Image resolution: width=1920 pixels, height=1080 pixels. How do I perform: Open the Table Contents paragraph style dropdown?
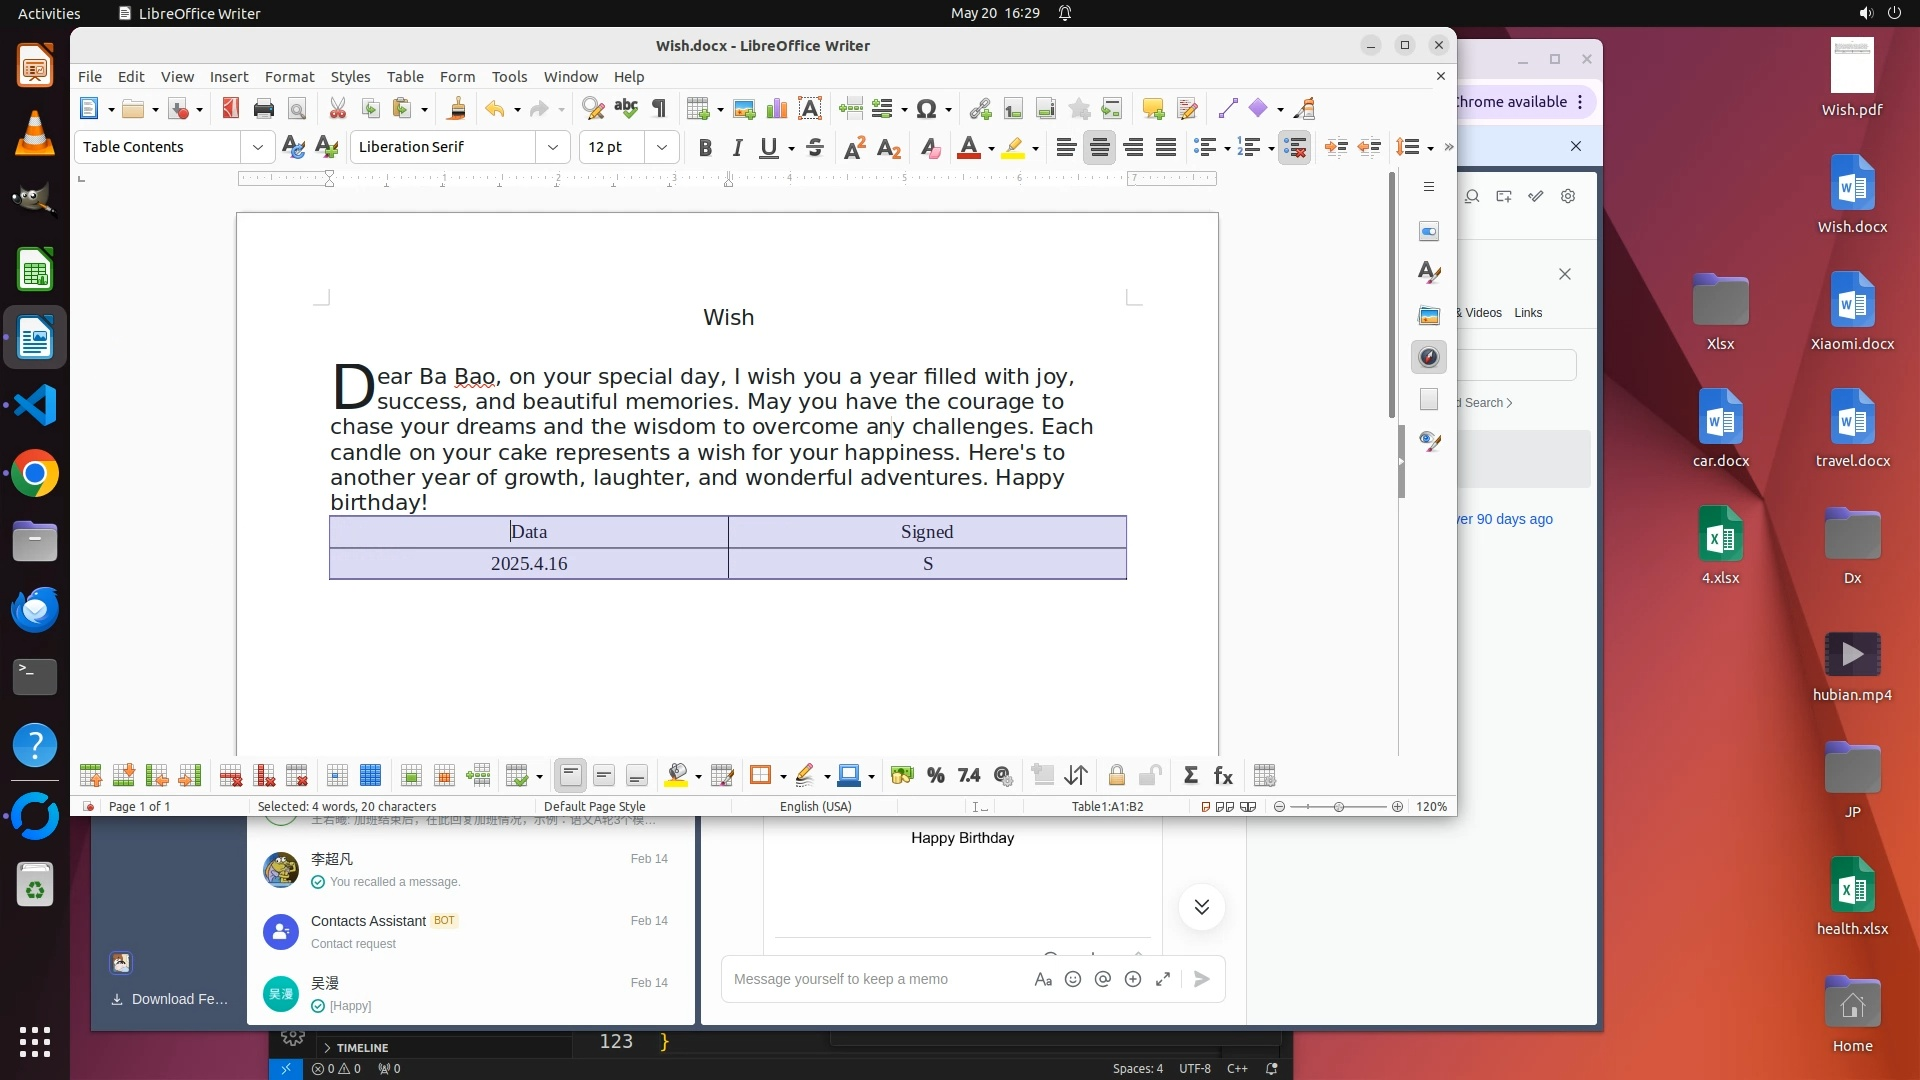[x=257, y=147]
